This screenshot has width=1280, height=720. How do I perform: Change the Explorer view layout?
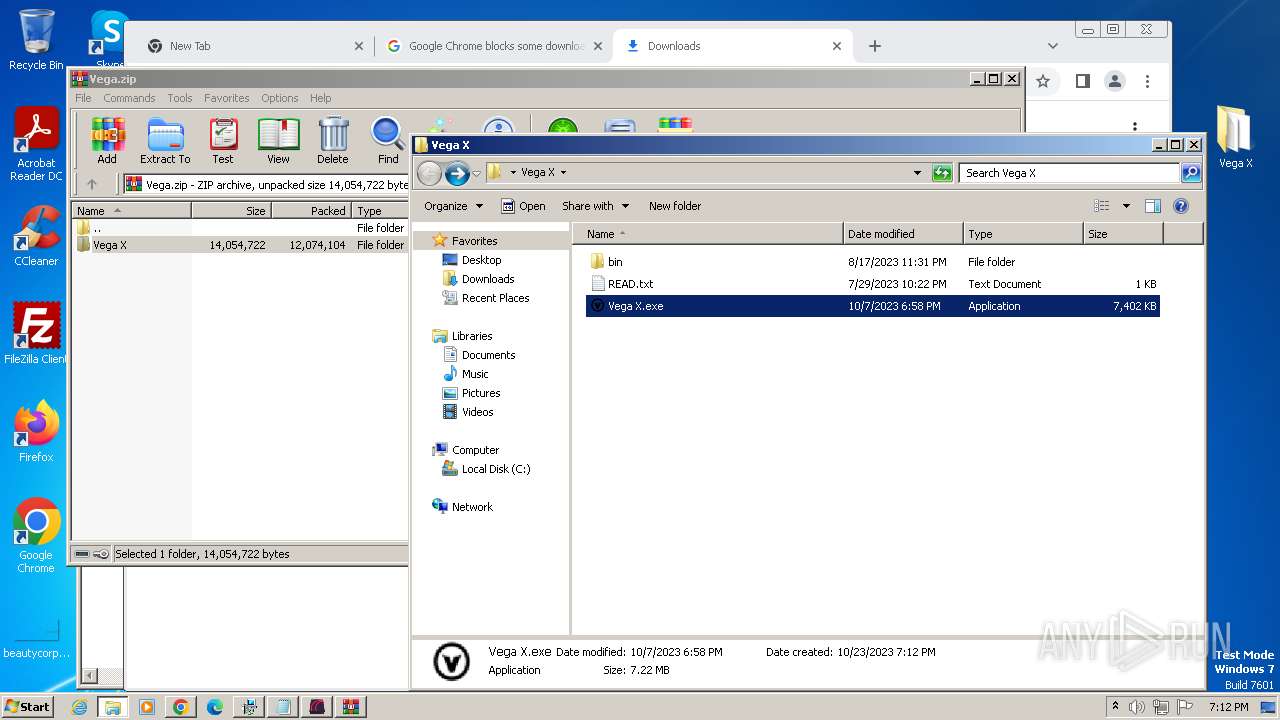pos(1102,206)
